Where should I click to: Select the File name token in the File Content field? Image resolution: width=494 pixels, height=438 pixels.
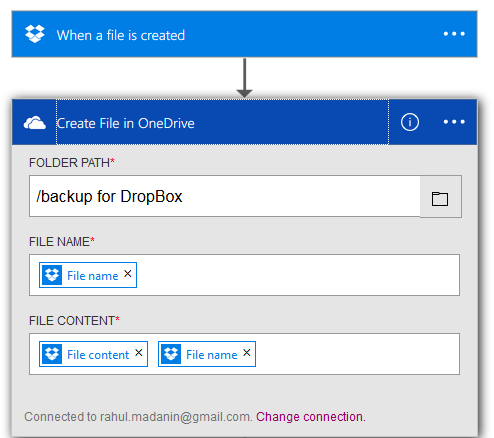(x=207, y=354)
